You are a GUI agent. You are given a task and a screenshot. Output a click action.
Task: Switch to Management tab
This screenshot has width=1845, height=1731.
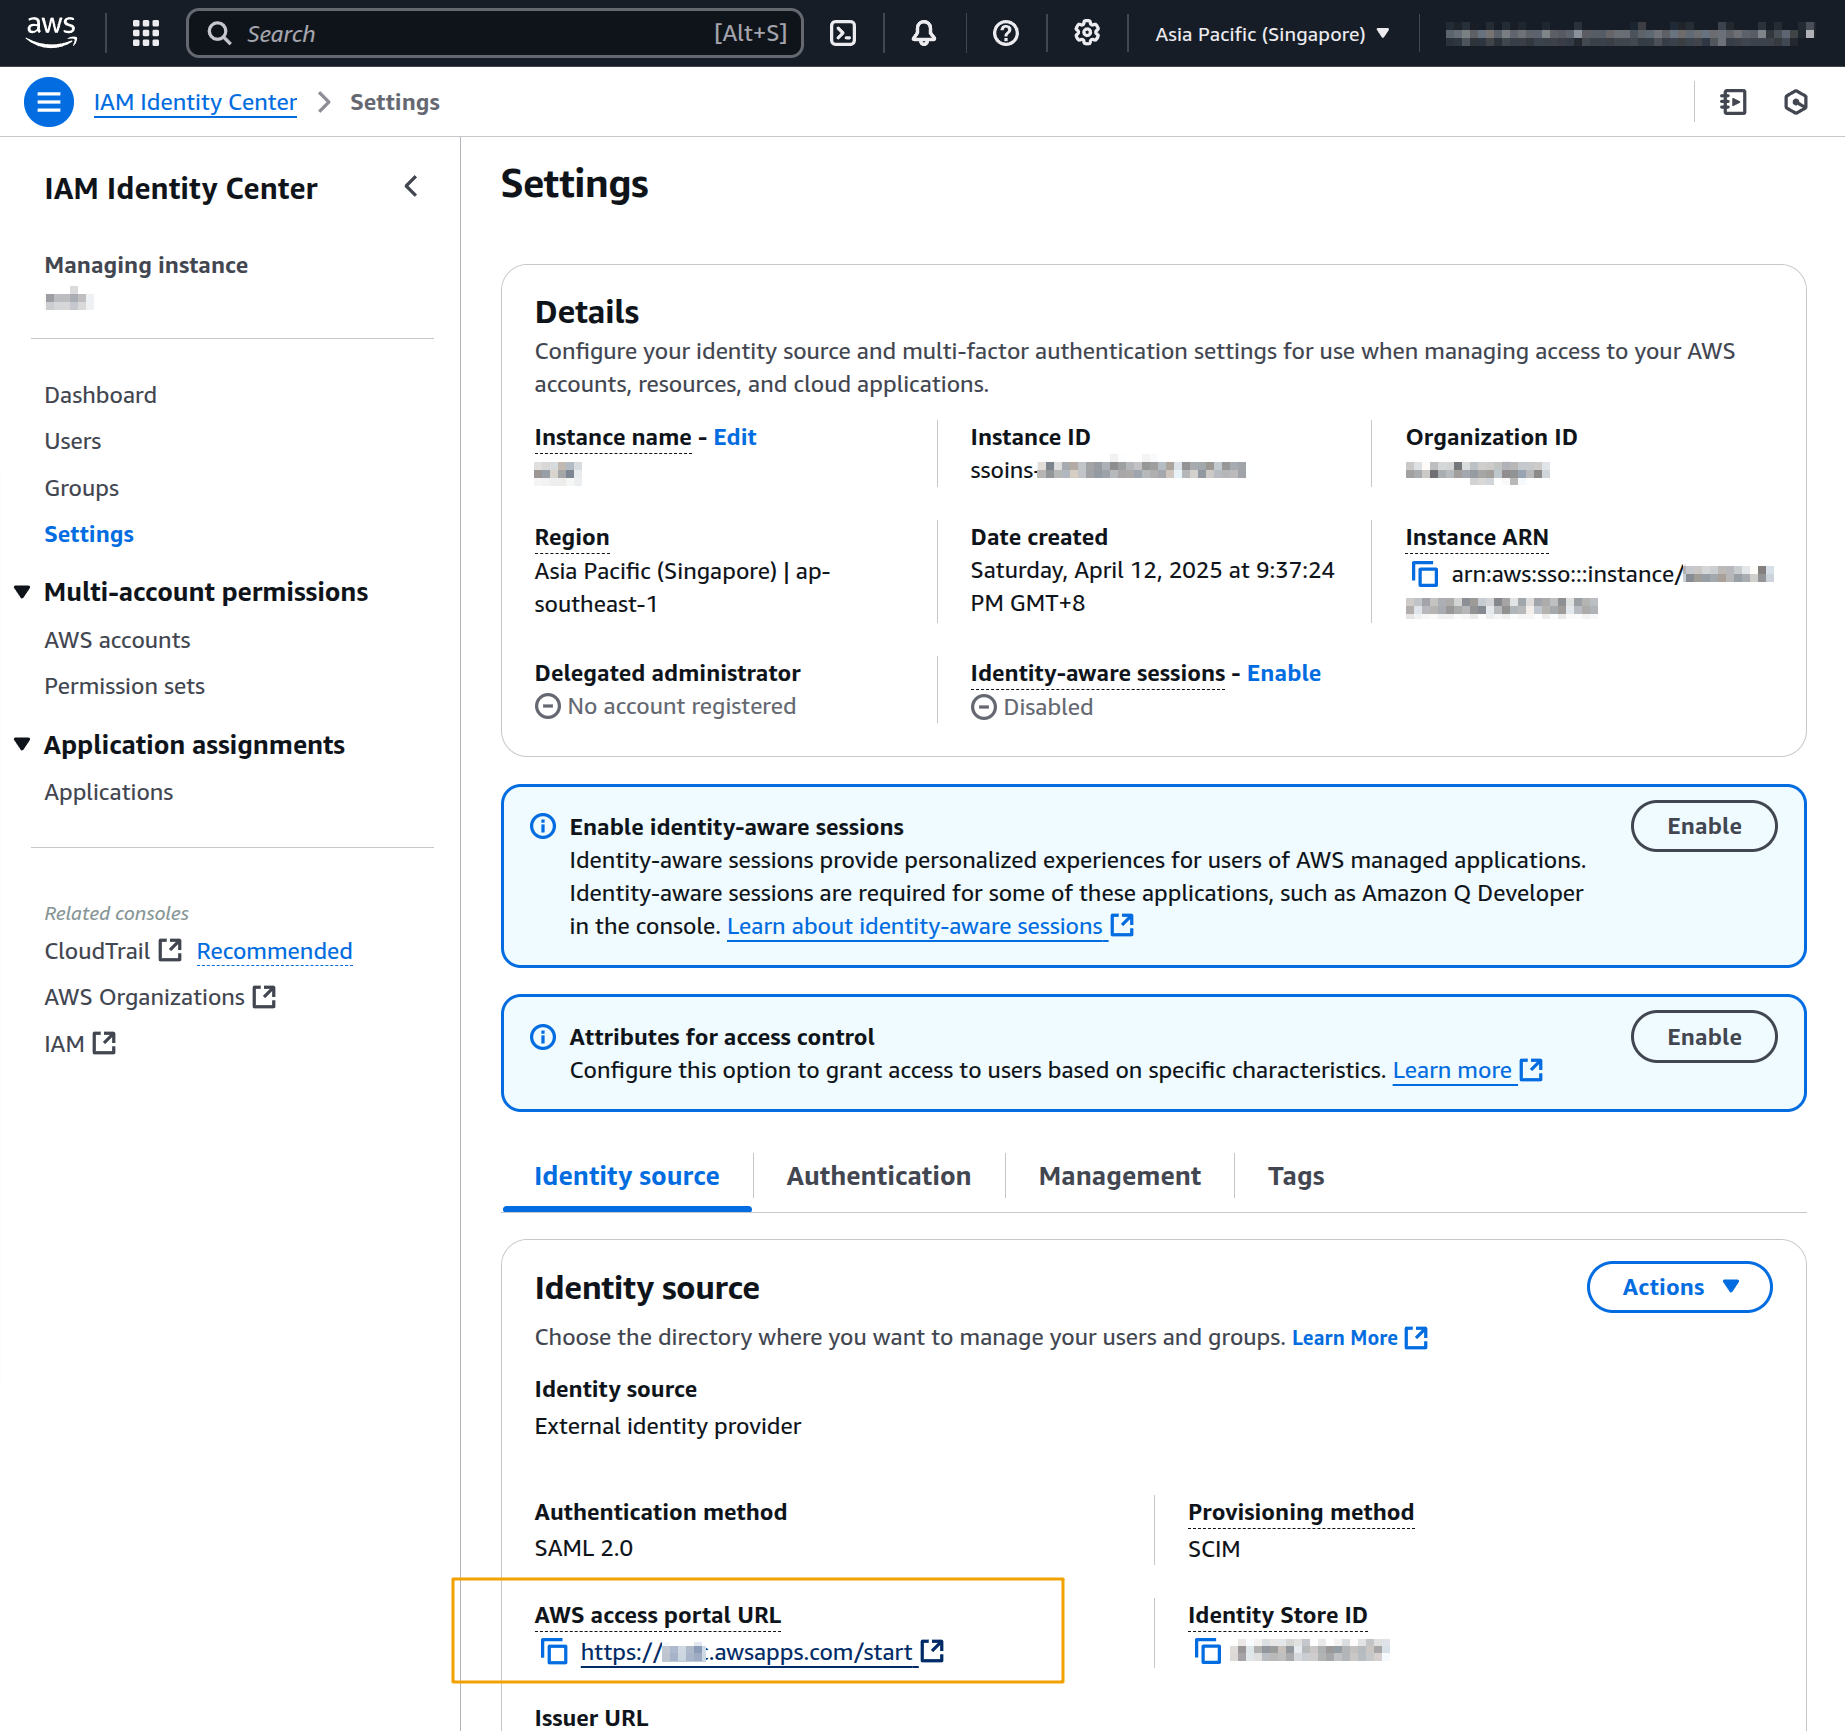[1120, 1176]
